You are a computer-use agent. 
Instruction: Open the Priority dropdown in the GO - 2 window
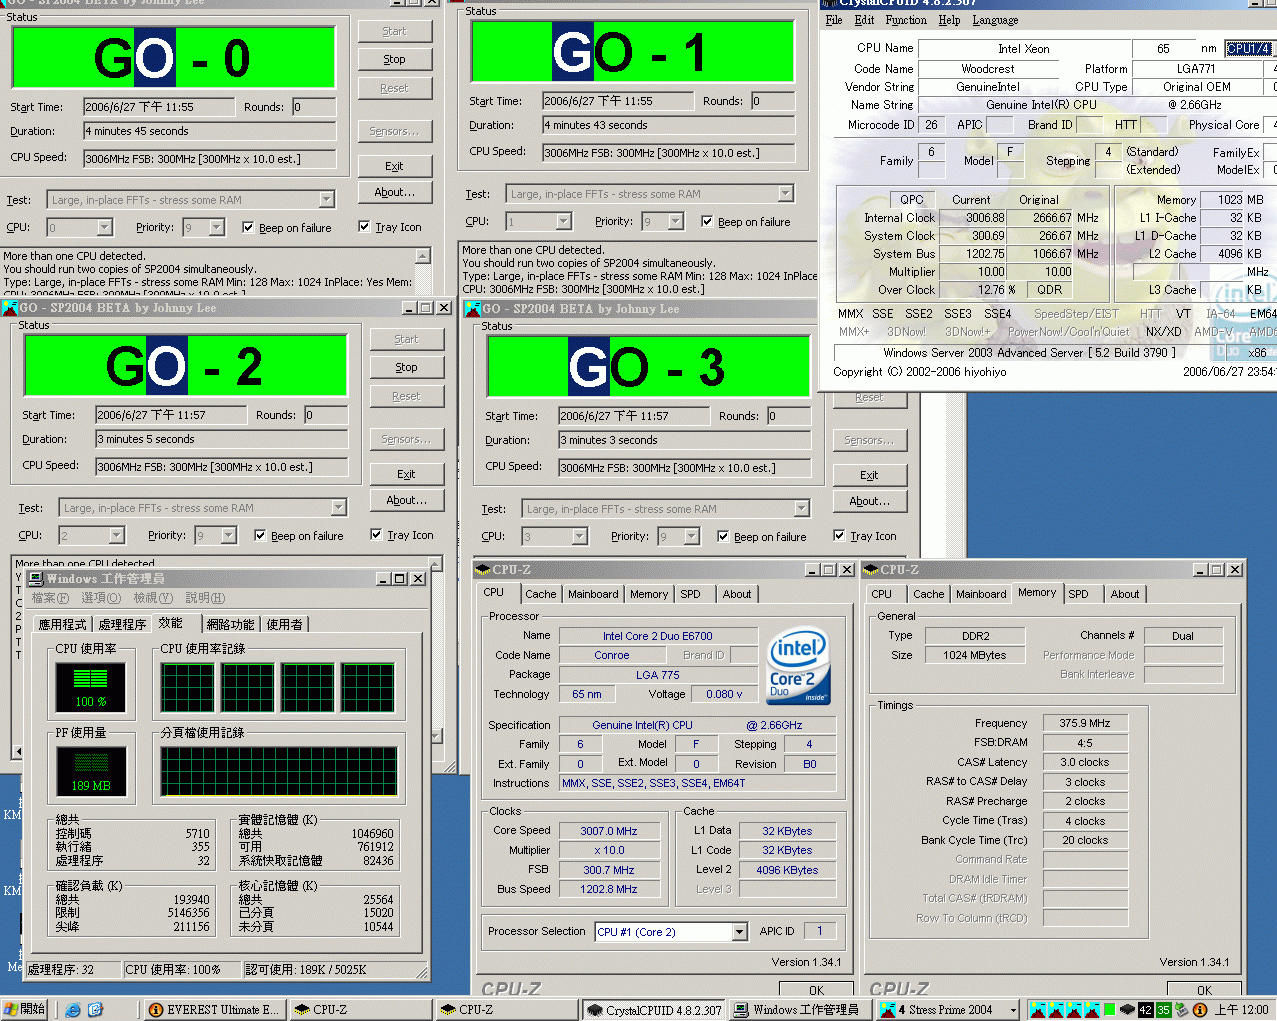pyautogui.click(x=229, y=536)
